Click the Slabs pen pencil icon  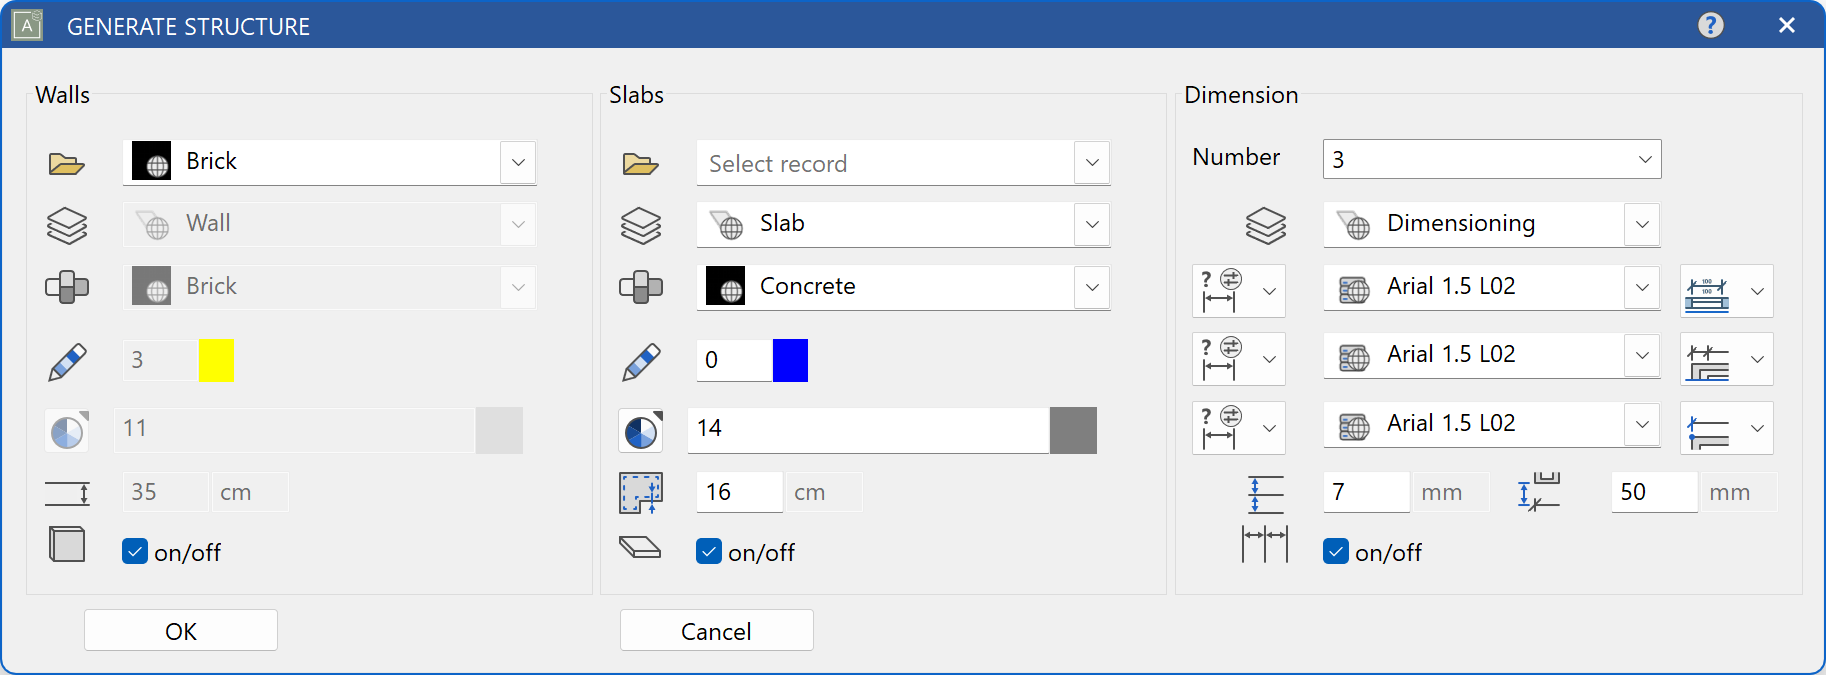pos(640,361)
